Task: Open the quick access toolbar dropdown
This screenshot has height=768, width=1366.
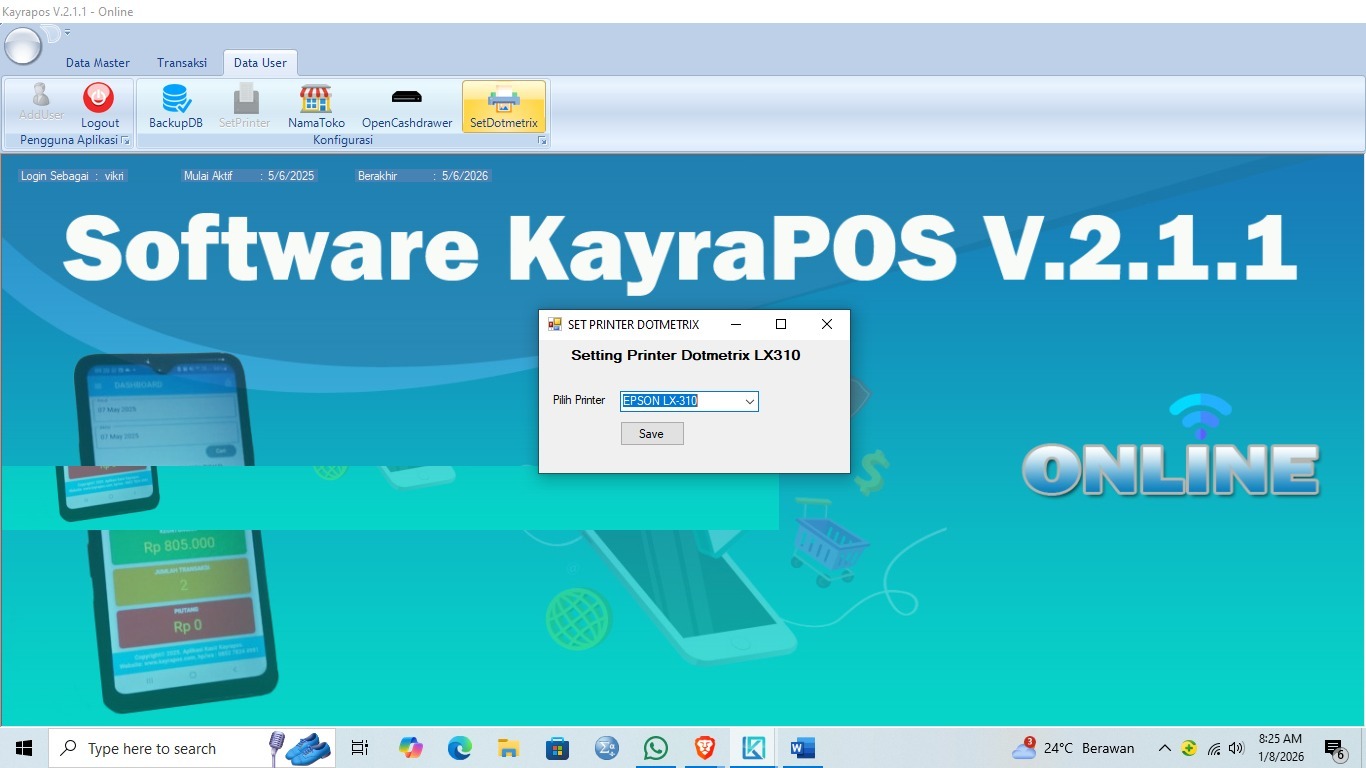Action: click(x=67, y=33)
